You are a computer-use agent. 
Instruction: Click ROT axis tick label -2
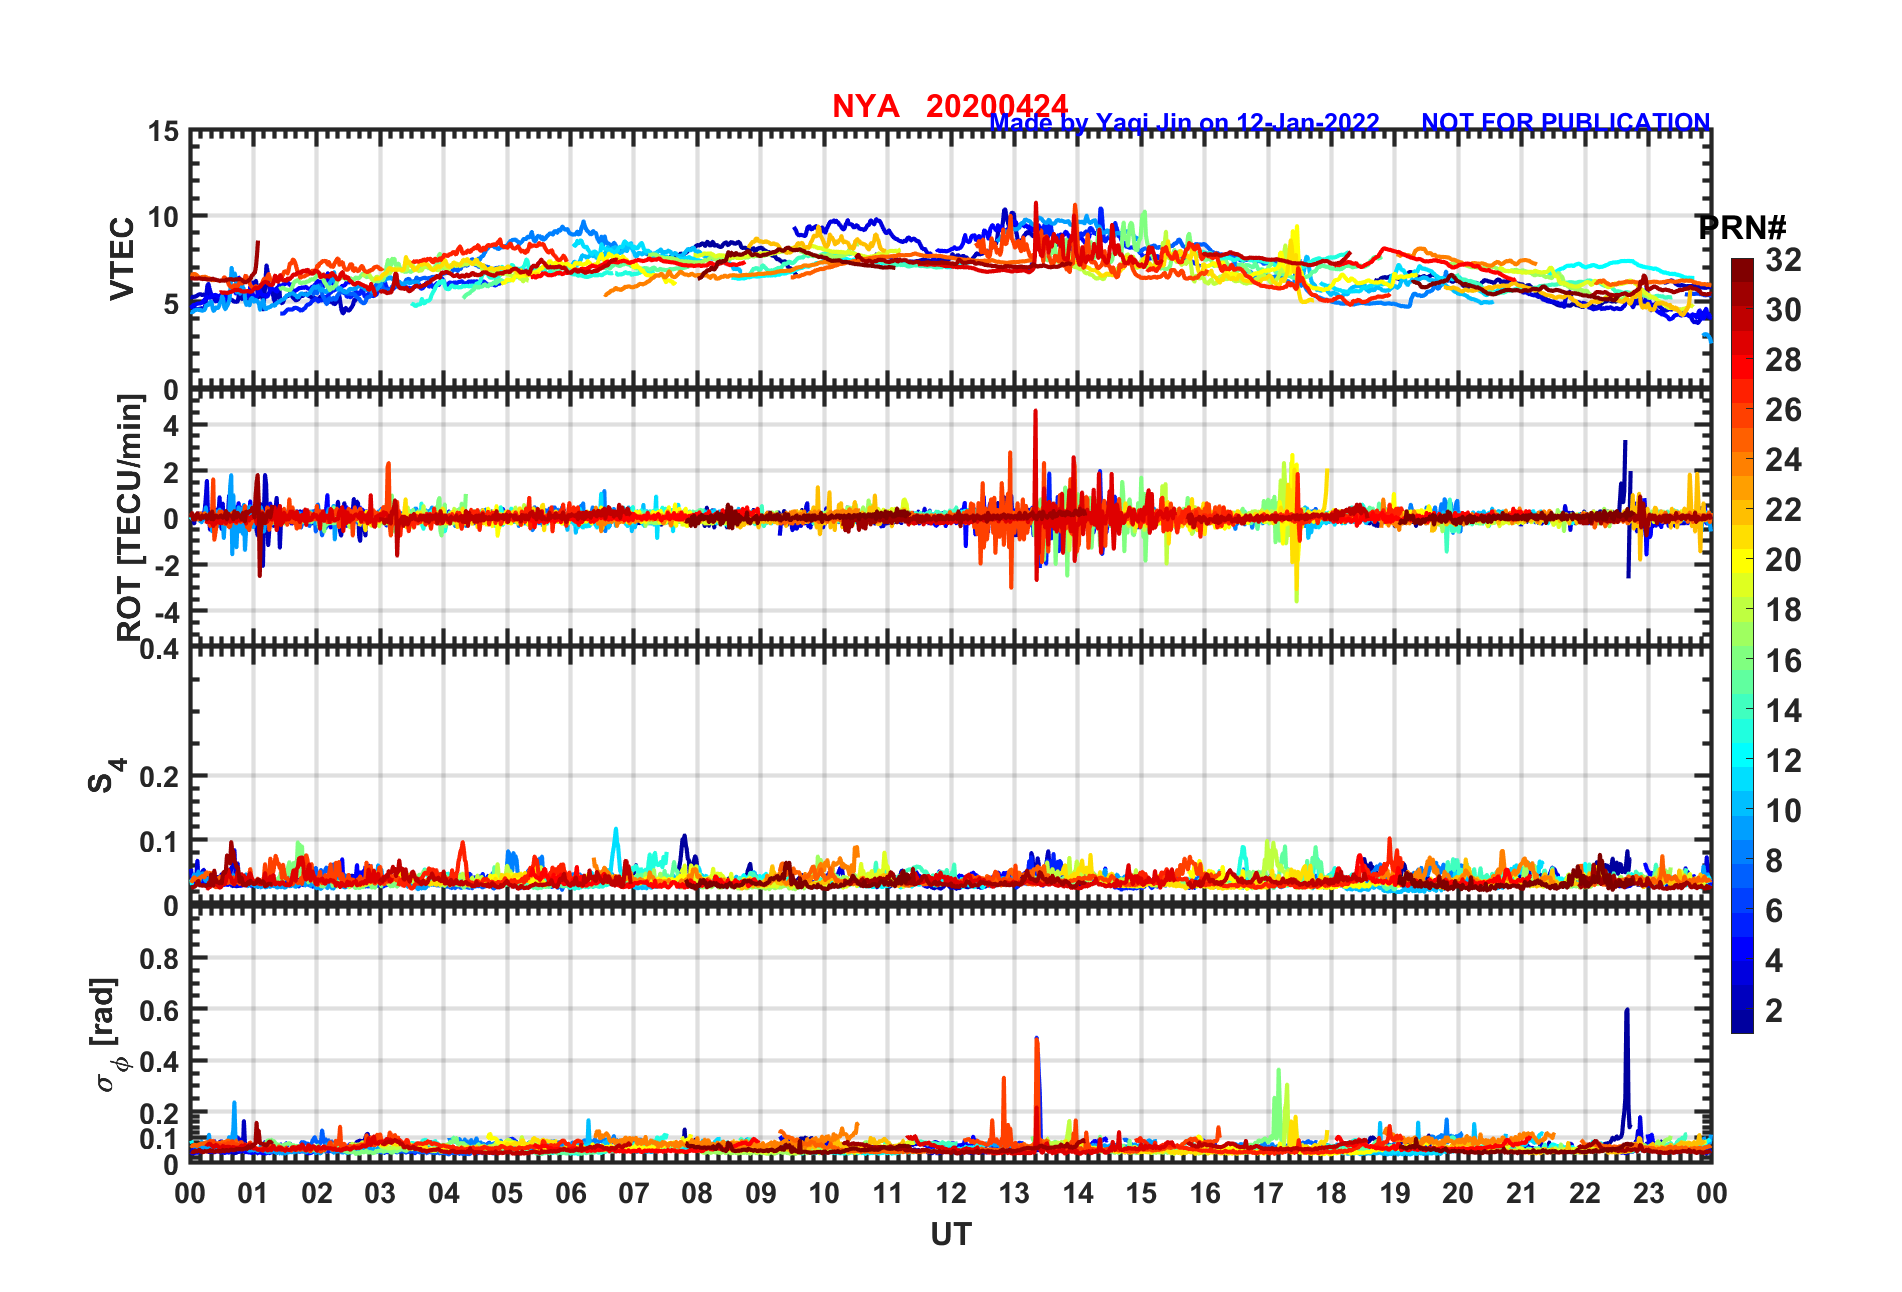coord(167,566)
